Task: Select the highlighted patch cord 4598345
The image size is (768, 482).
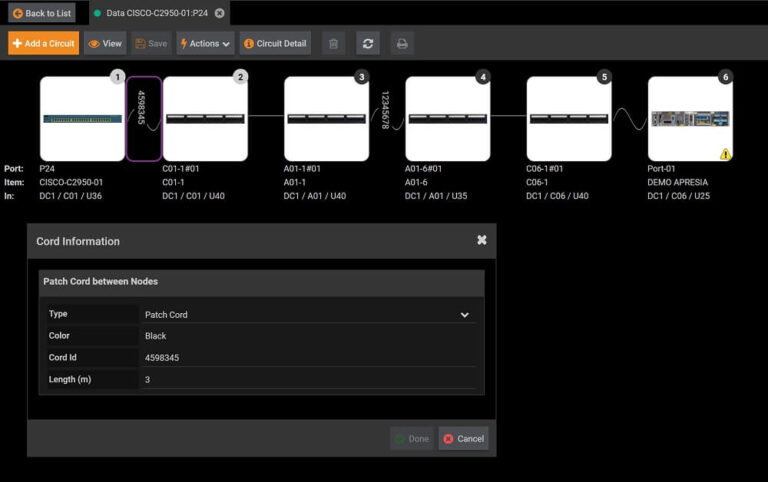Action: 143,119
